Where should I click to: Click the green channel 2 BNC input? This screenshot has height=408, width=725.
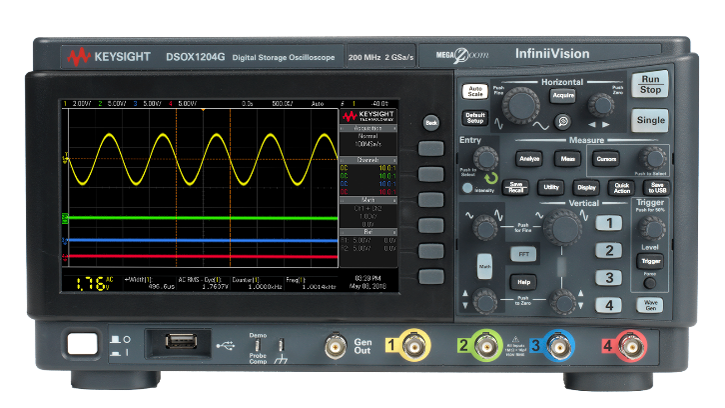pos(486,346)
